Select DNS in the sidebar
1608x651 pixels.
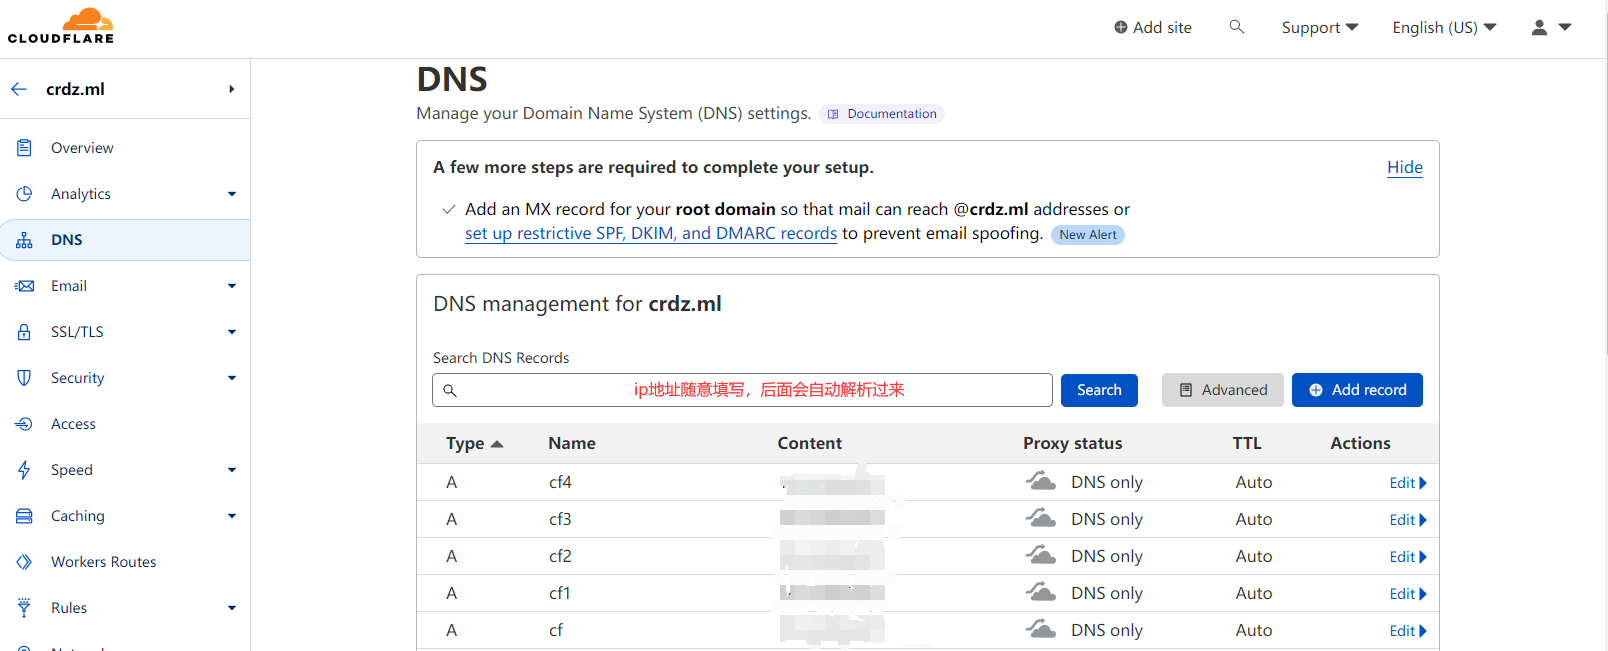(x=125, y=240)
